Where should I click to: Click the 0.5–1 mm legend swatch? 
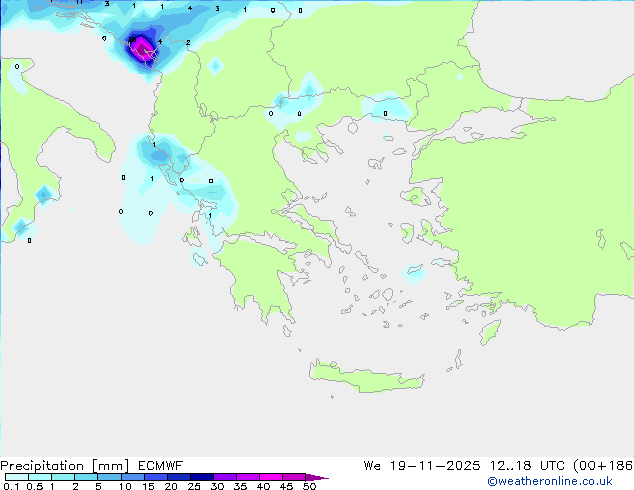coord(40,477)
